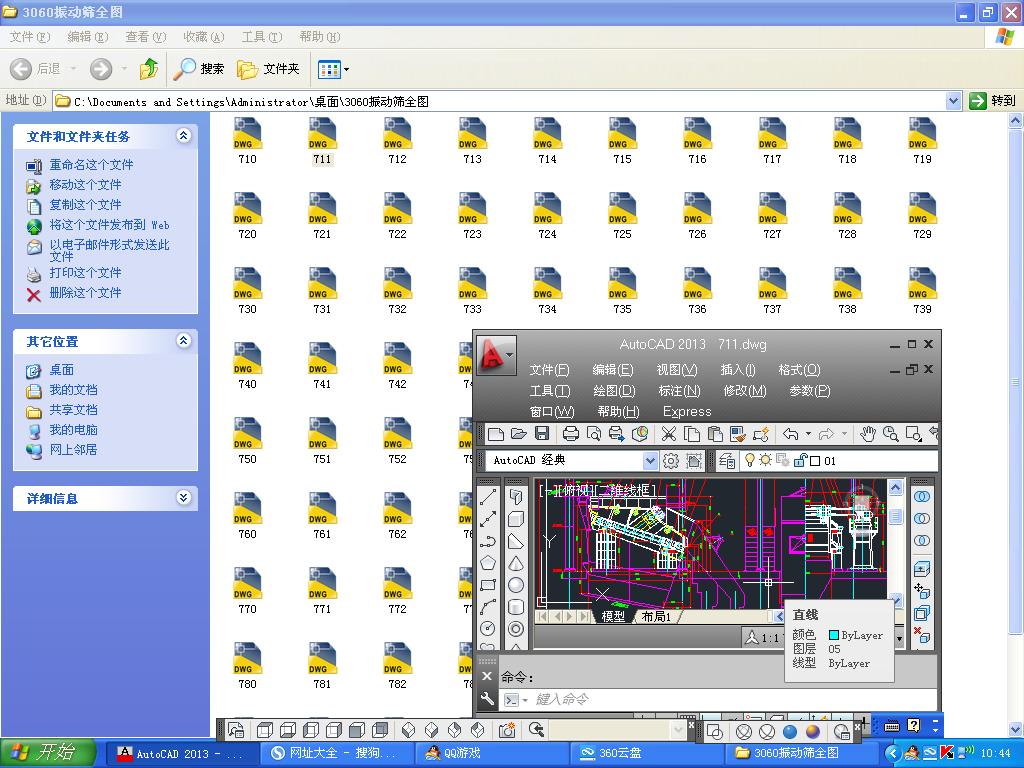Collapse the 文件和文件夹任务 panel

183,136
